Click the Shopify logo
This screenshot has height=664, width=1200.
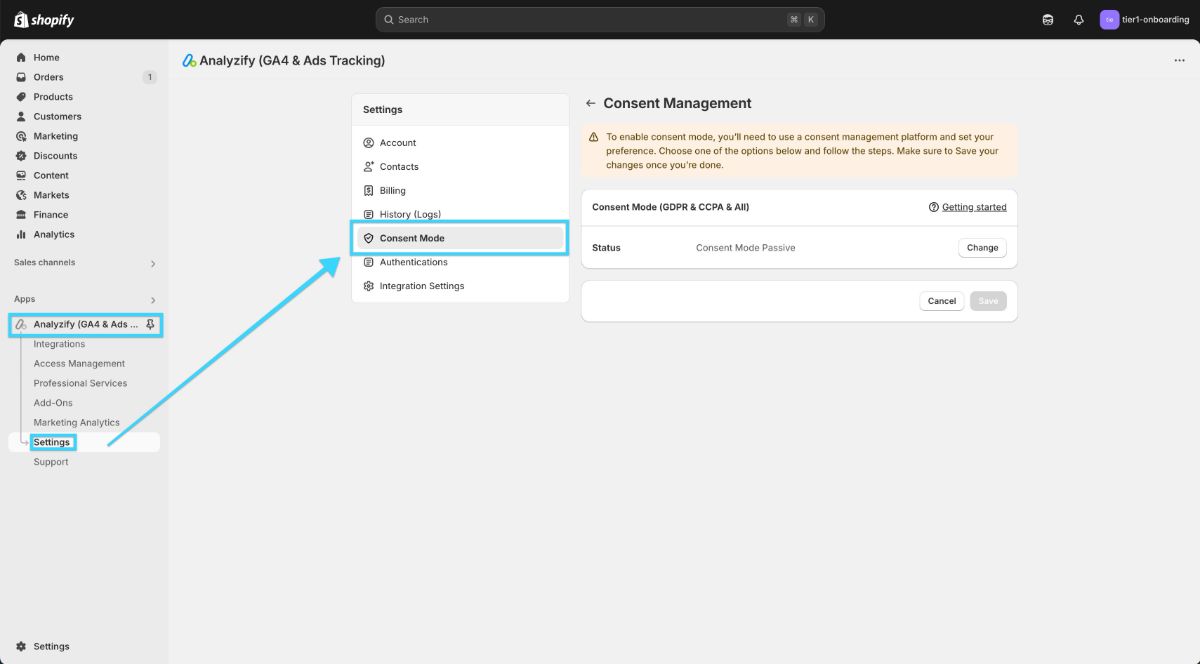tap(44, 20)
